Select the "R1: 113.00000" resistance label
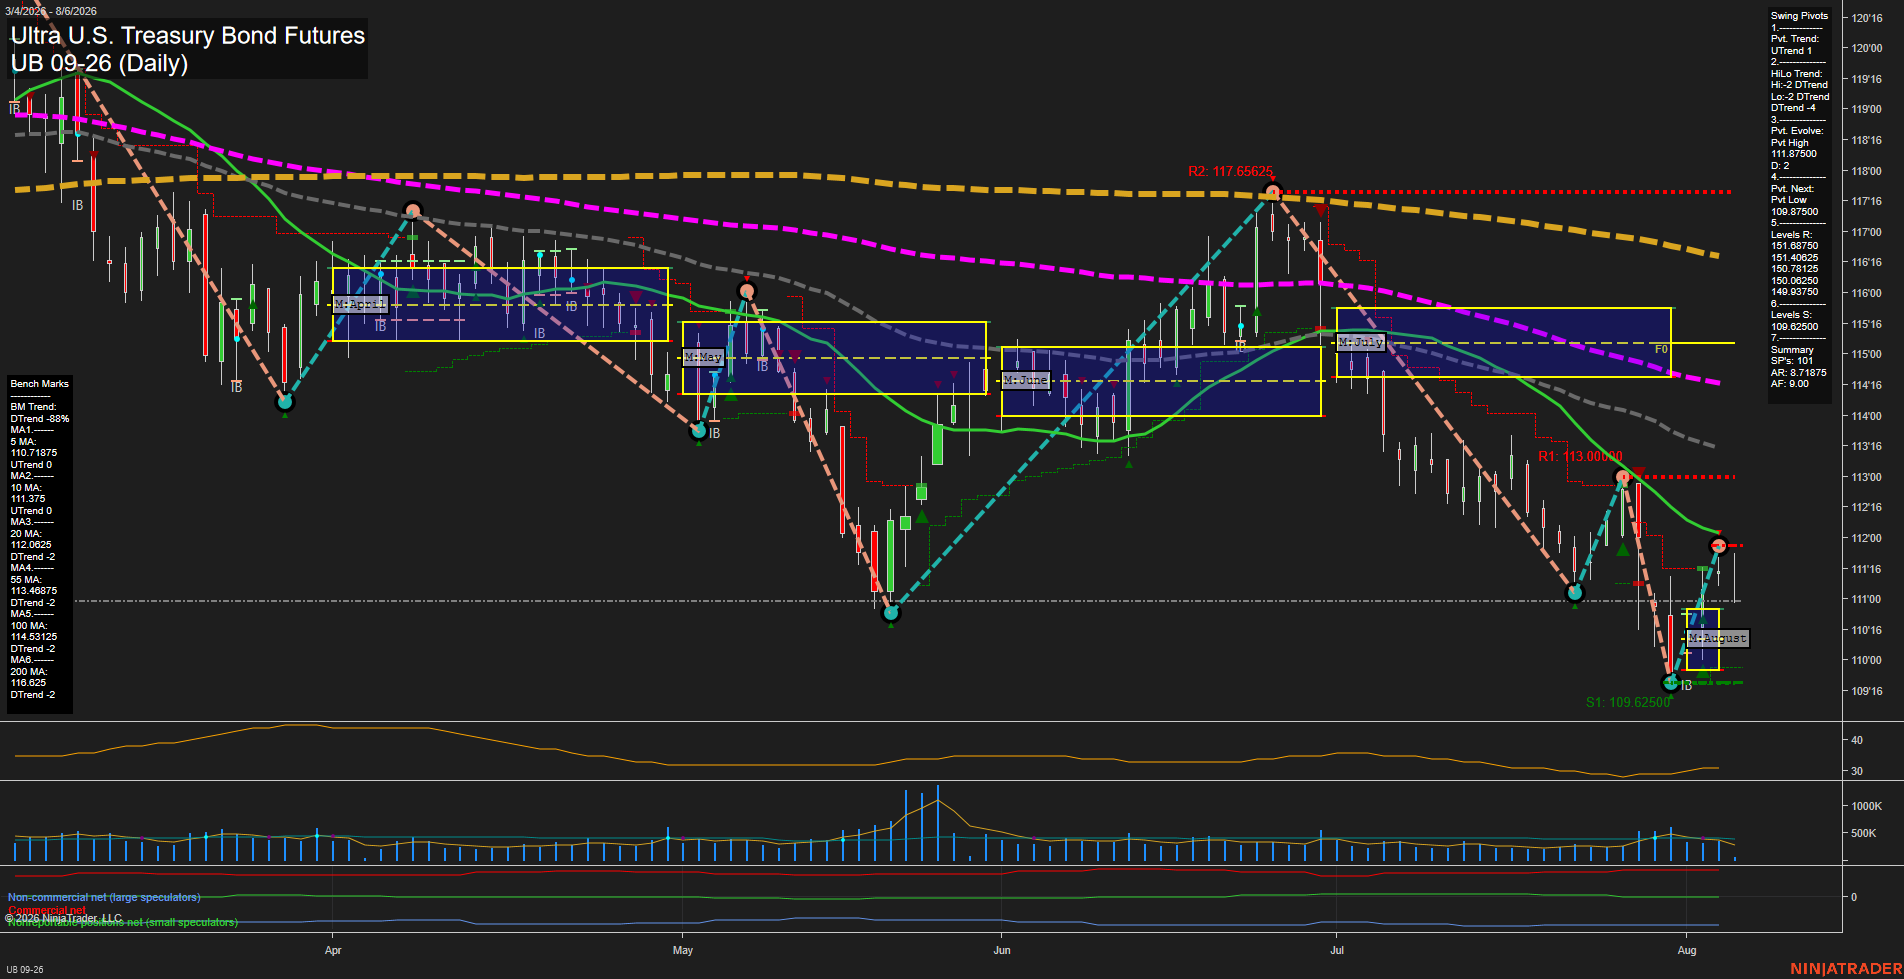The width and height of the screenshot is (1904, 979). tap(1580, 456)
